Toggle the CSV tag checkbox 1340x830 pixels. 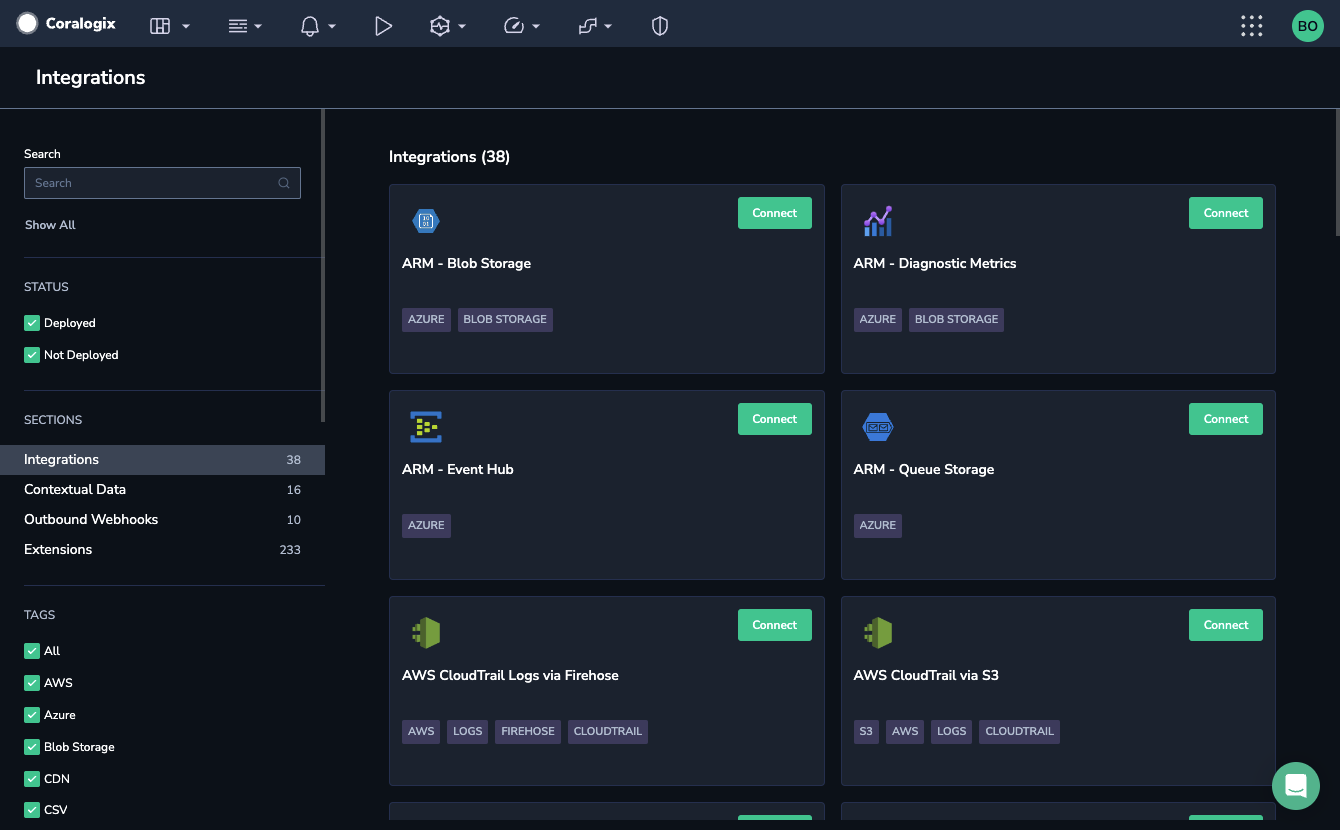click(32, 810)
